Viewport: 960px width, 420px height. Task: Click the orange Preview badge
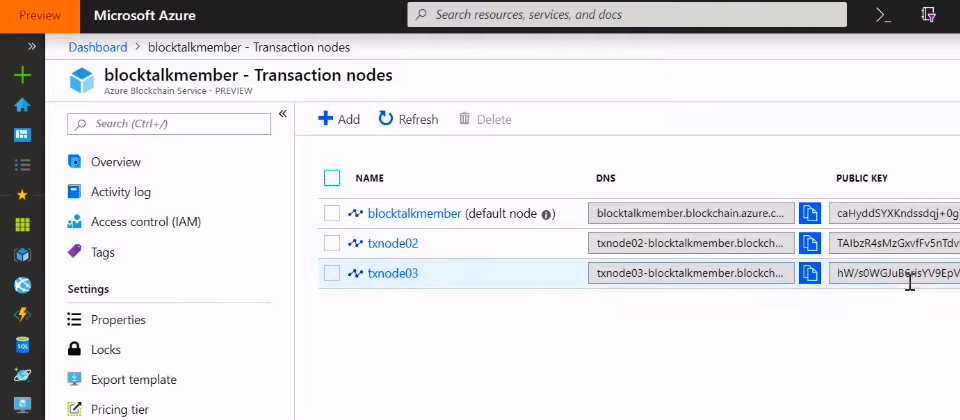[x=40, y=16]
